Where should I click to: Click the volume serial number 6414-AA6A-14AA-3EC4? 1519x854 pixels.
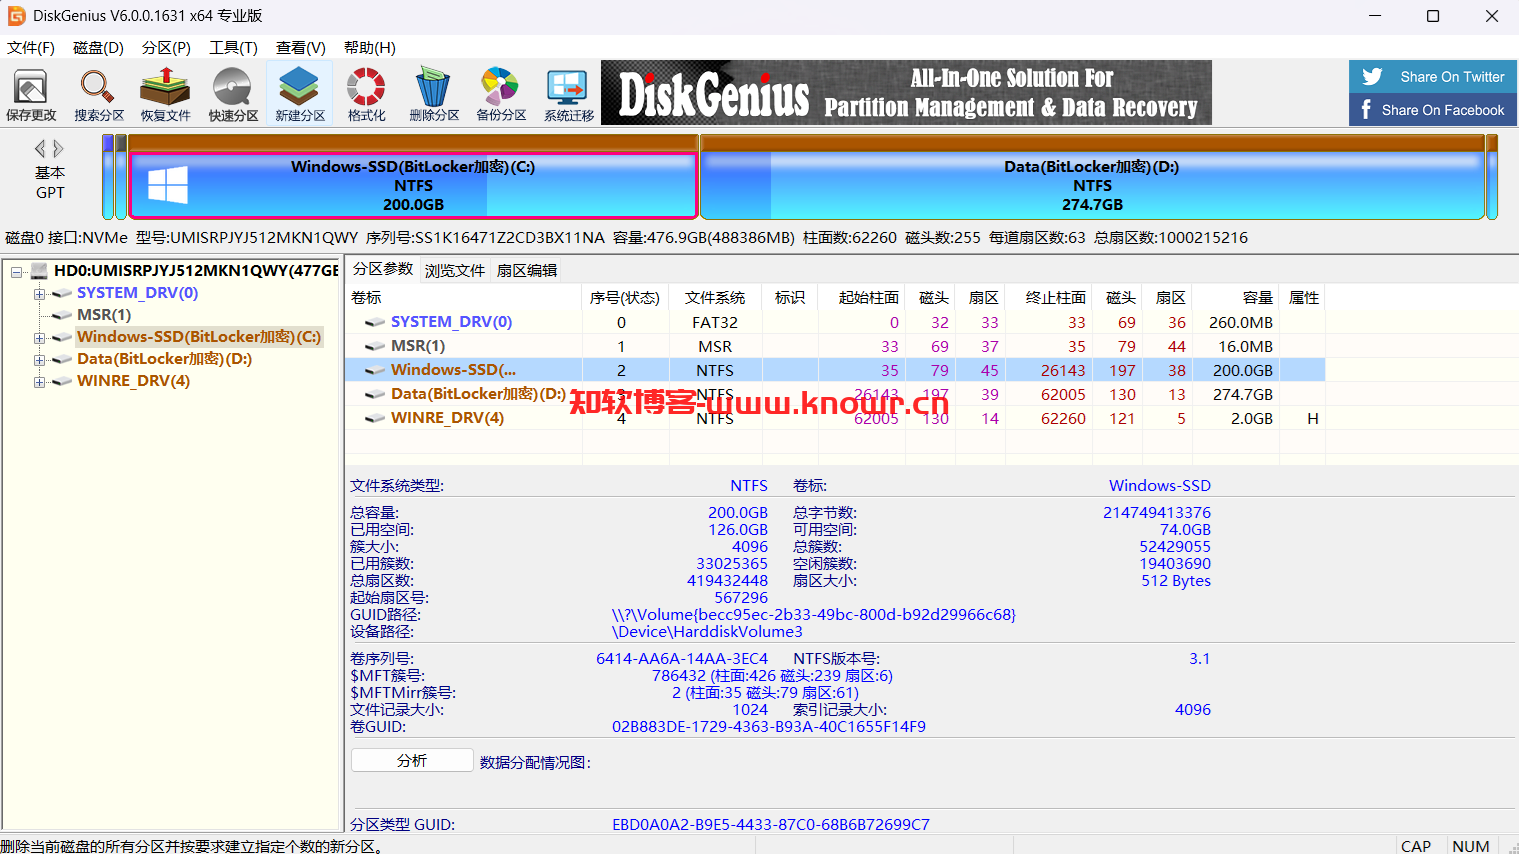pyautogui.click(x=682, y=659)
